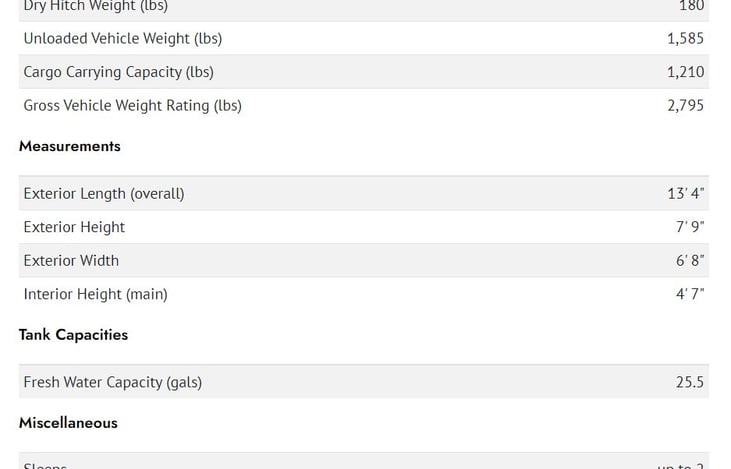Click the 25.5 fresh water value
Screen dimensions: 731x469
(x=689, y=382)
